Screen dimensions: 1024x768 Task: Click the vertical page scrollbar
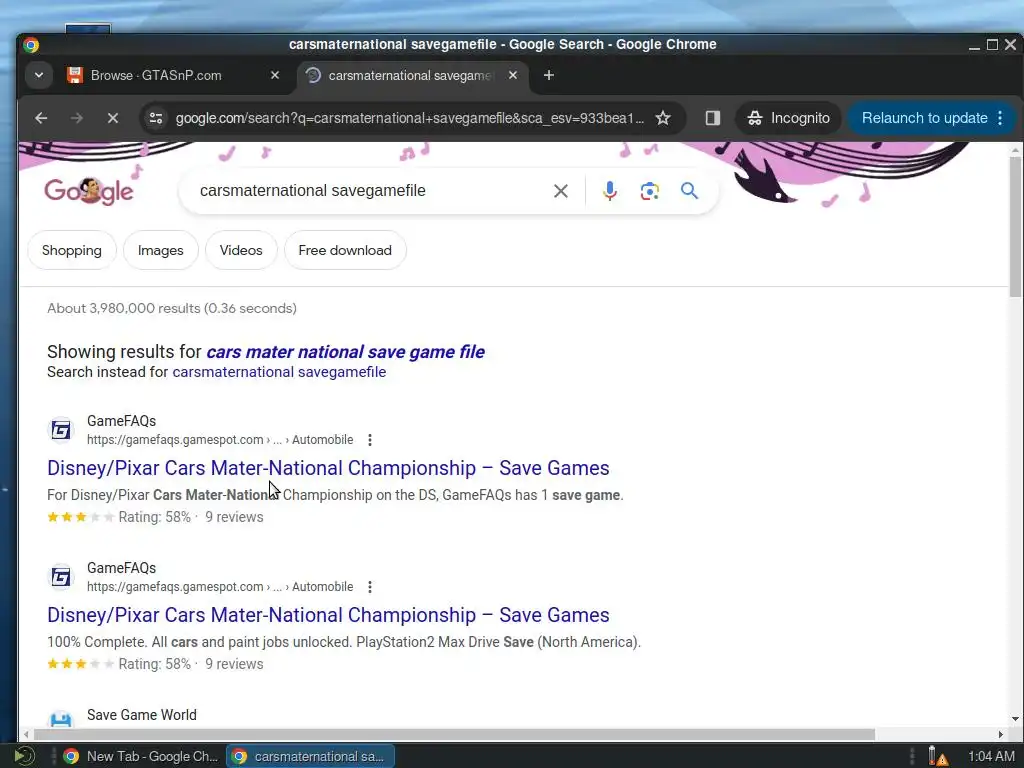pos(1015,227)
